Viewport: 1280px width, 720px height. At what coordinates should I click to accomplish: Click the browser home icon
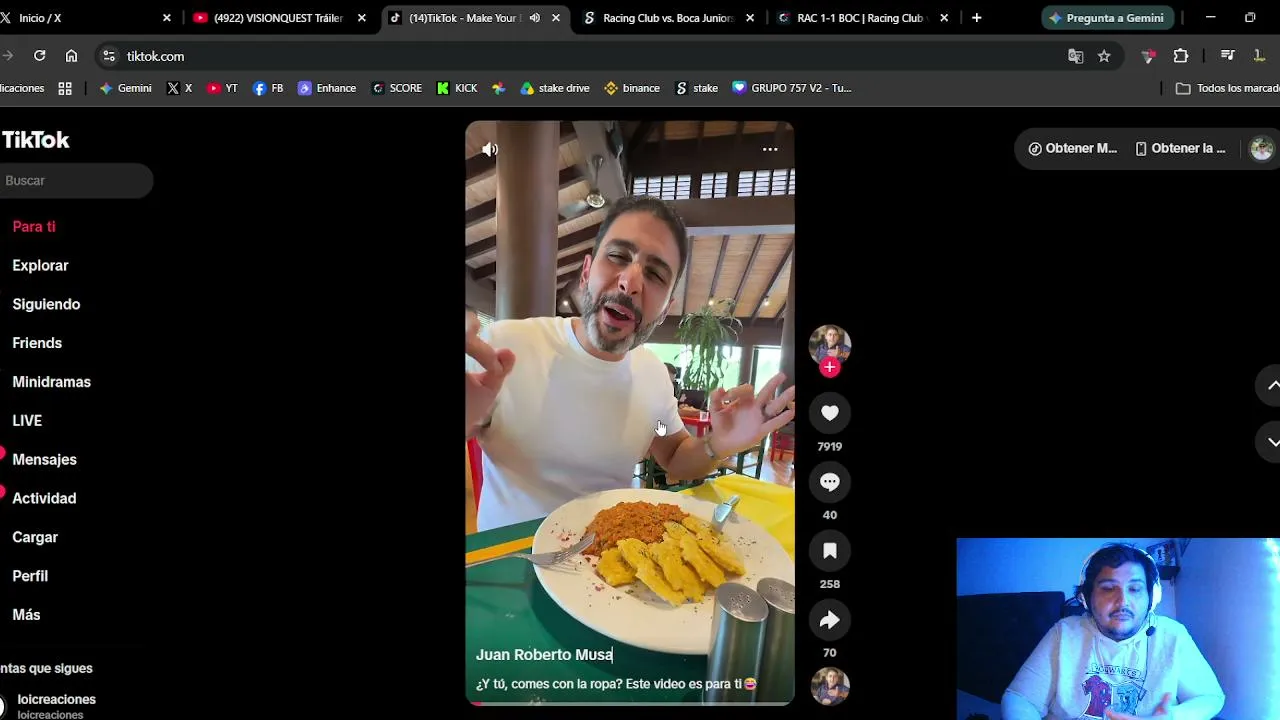click(x=71, y=56)
